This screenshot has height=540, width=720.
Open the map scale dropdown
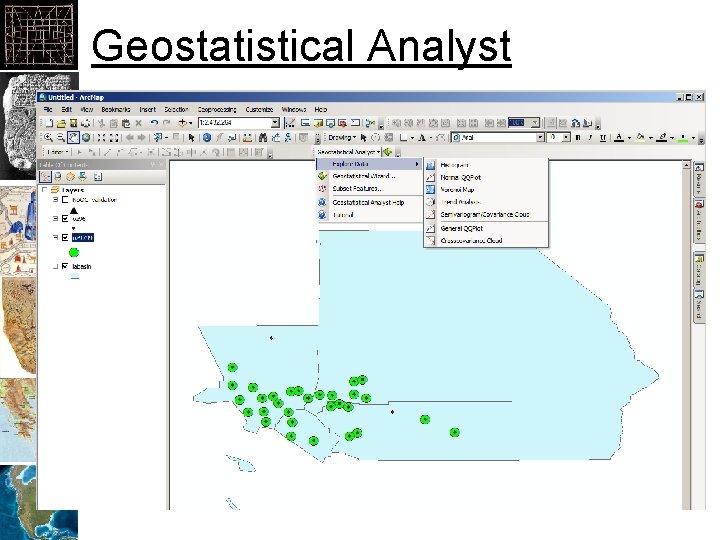point(275,123)
